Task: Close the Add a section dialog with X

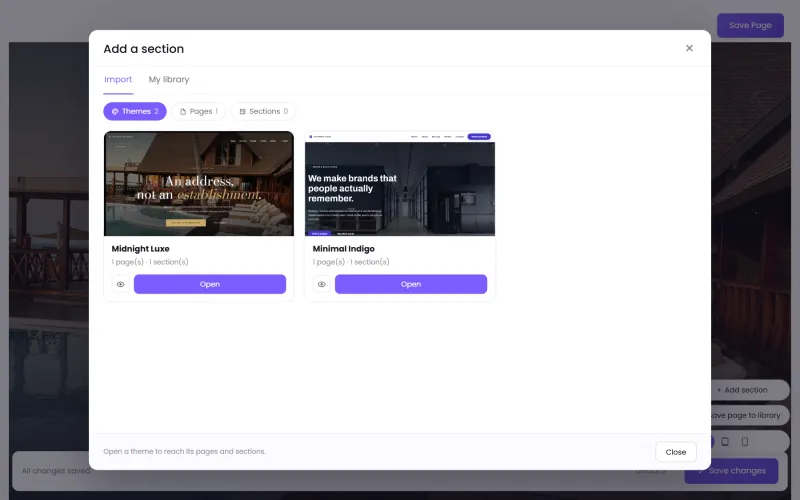Action: coord(689,48)
